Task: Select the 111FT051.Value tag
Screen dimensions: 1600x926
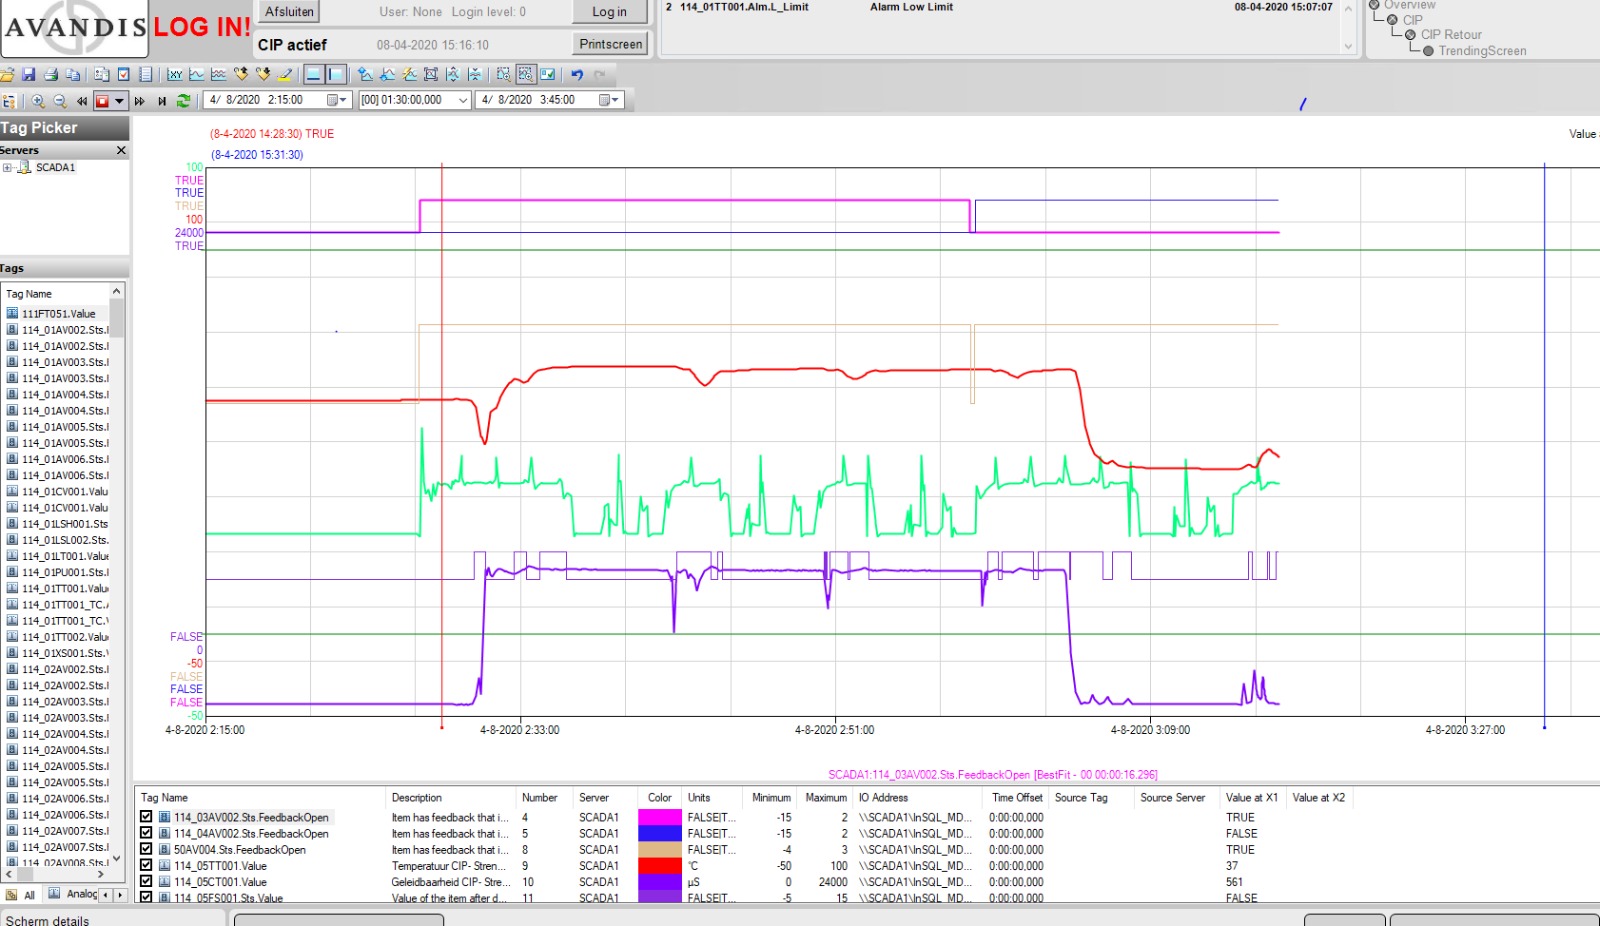Action: (x=59, y=314)
